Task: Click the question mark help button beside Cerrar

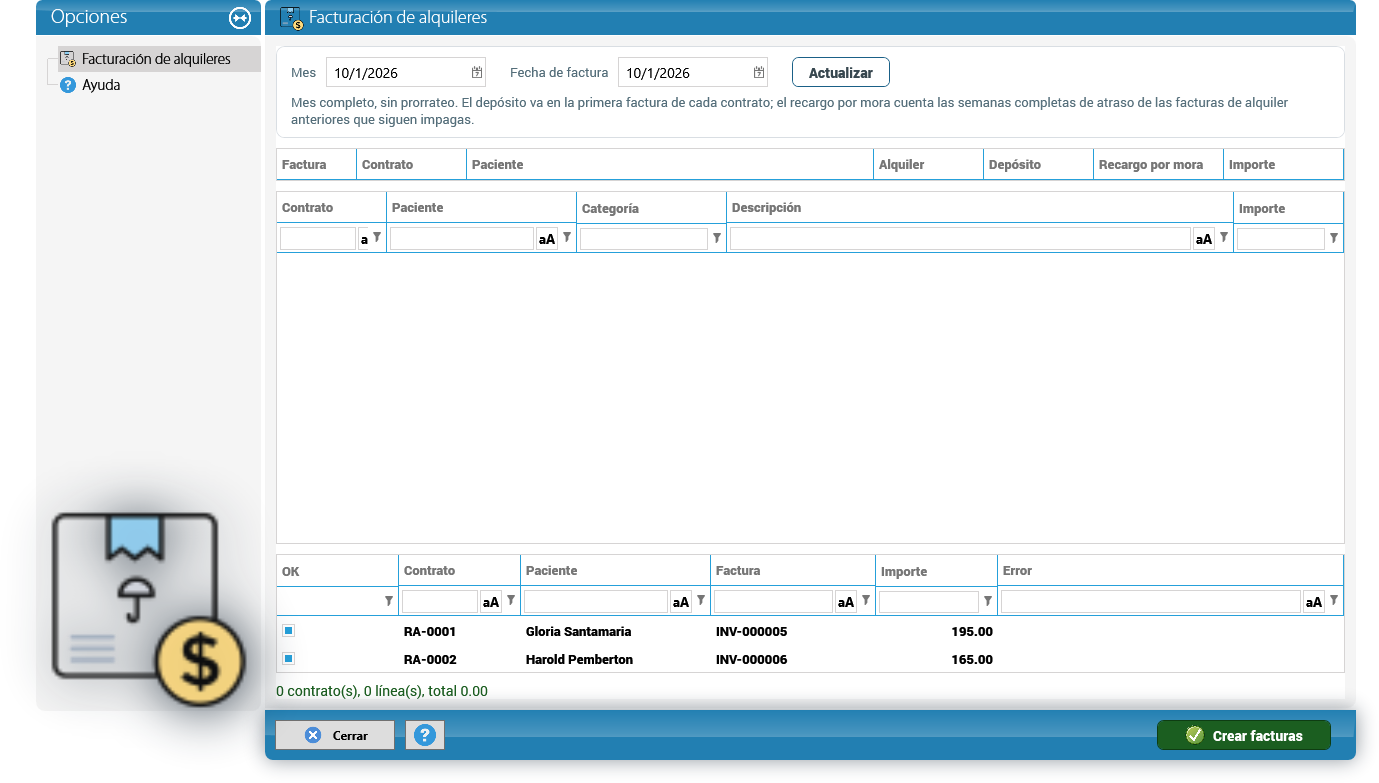Action: pos(425,735)
